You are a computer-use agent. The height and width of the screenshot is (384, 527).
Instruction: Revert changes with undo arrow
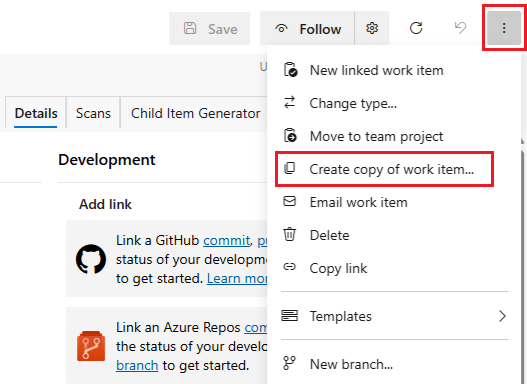460,28
